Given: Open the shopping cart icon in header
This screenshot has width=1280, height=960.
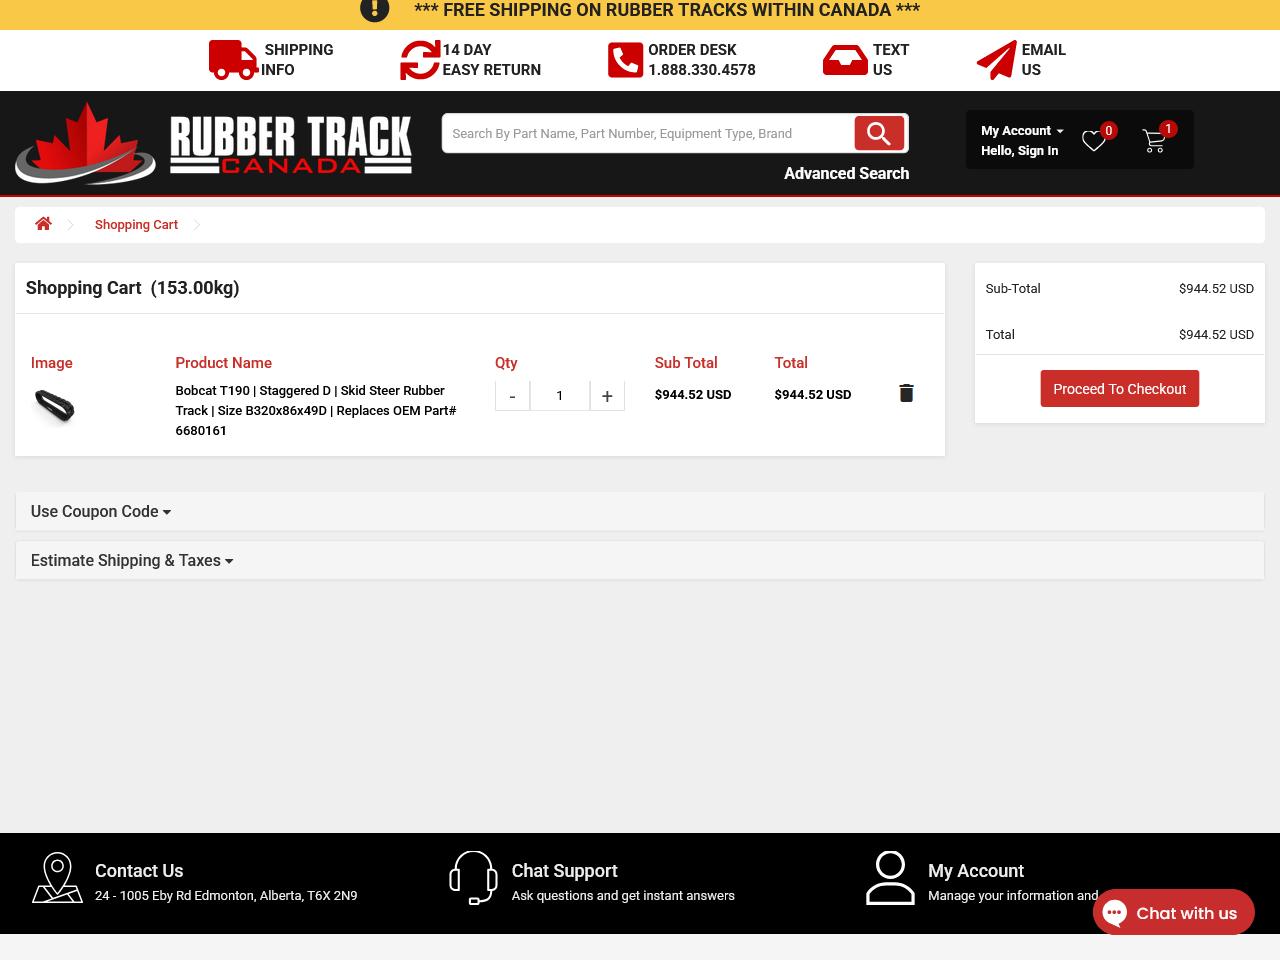Looking at the screenshot, I should pyautogui.click(x=1154, y=141).
